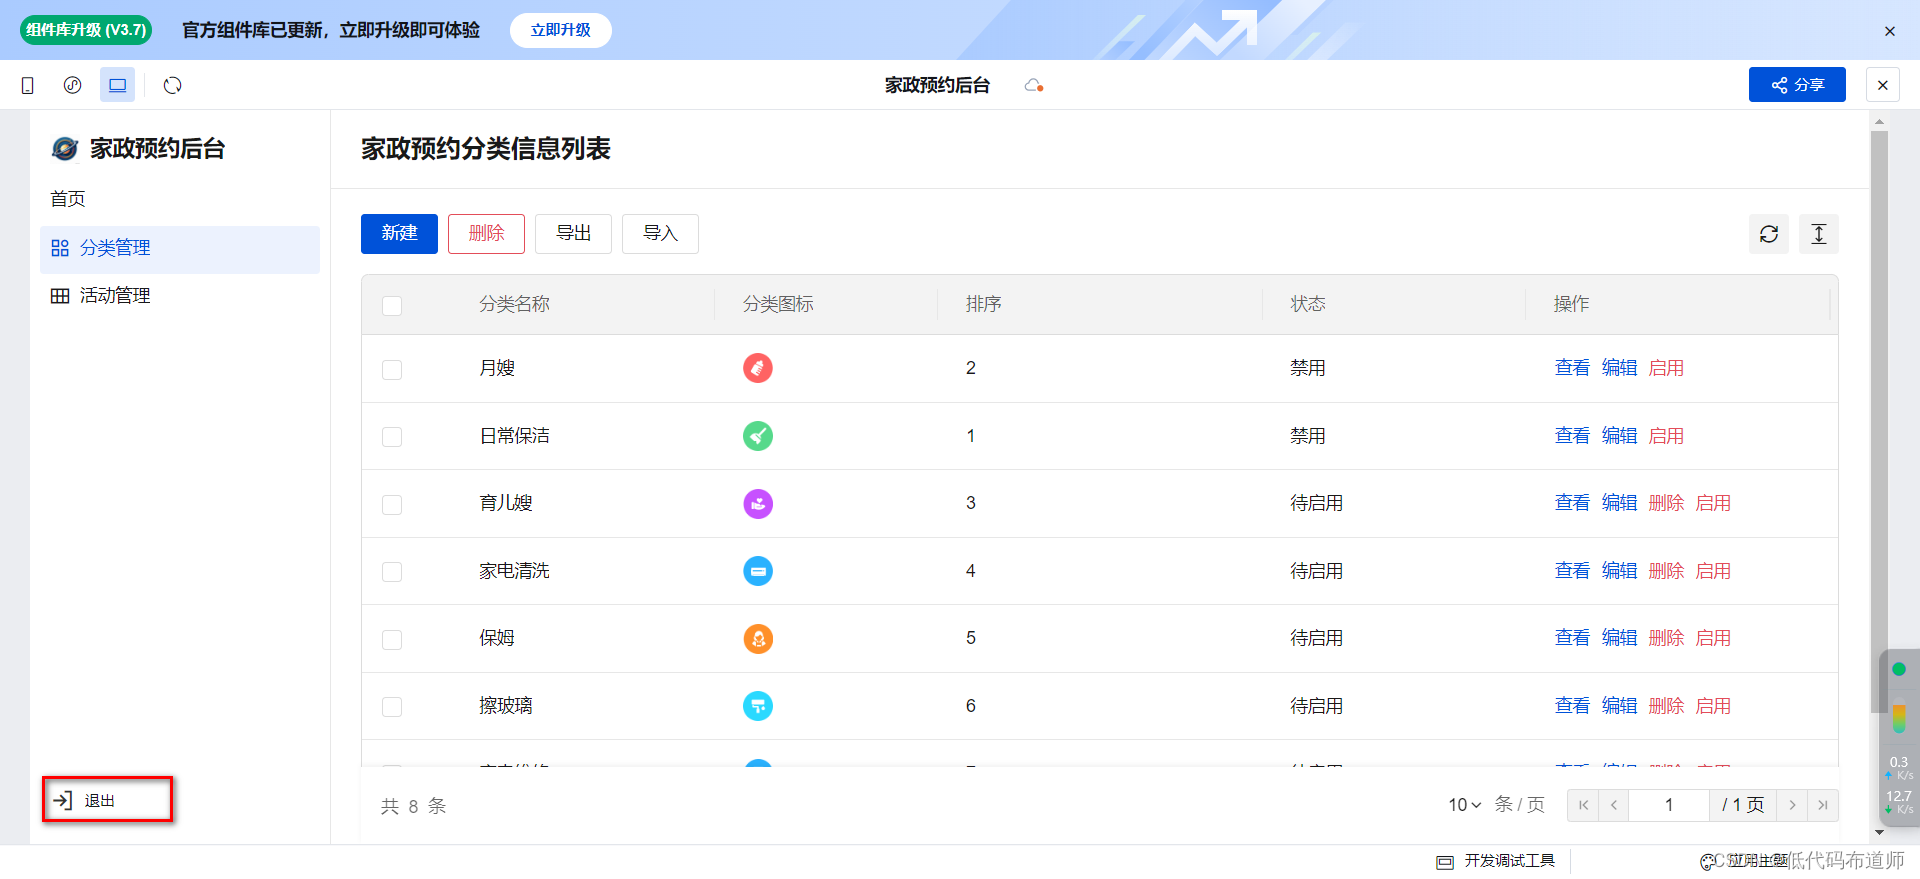Click 编辑 for the 育儿嫂 row
The width and height of the screenshot is (1920, 879).
[1619, 503]
